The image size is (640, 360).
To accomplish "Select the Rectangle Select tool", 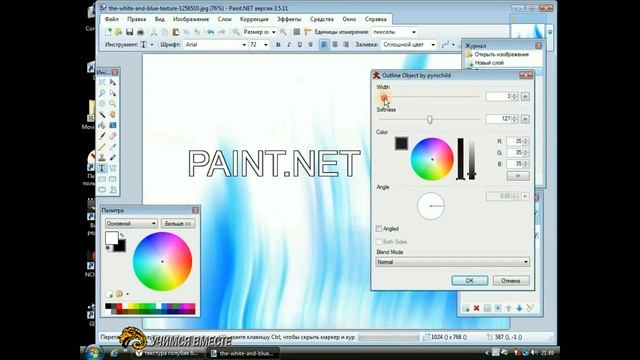I will pyautogui.click(x=102, y=82).
